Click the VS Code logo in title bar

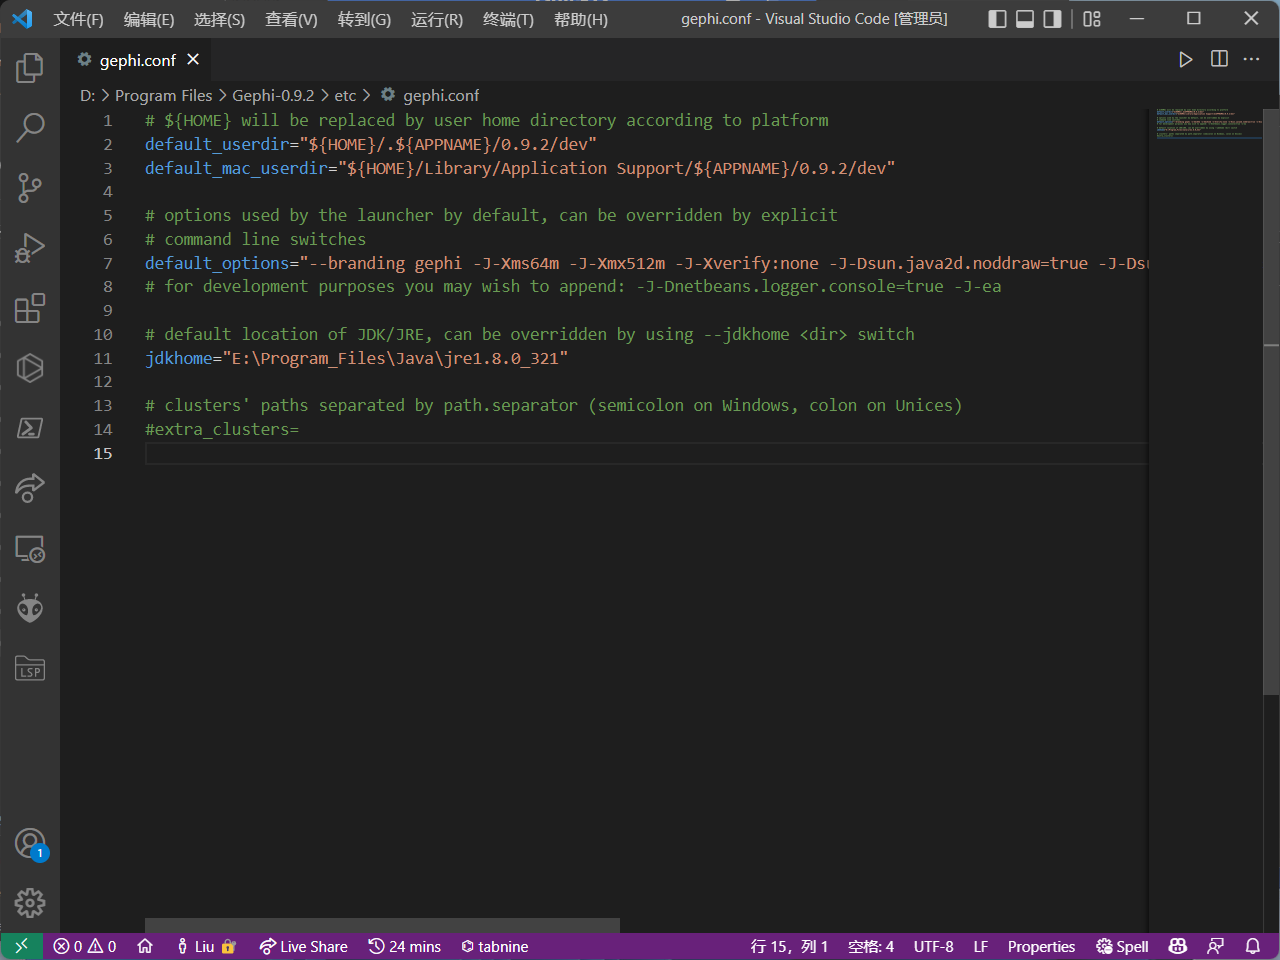pyautogui.click(x=22, y=19)
